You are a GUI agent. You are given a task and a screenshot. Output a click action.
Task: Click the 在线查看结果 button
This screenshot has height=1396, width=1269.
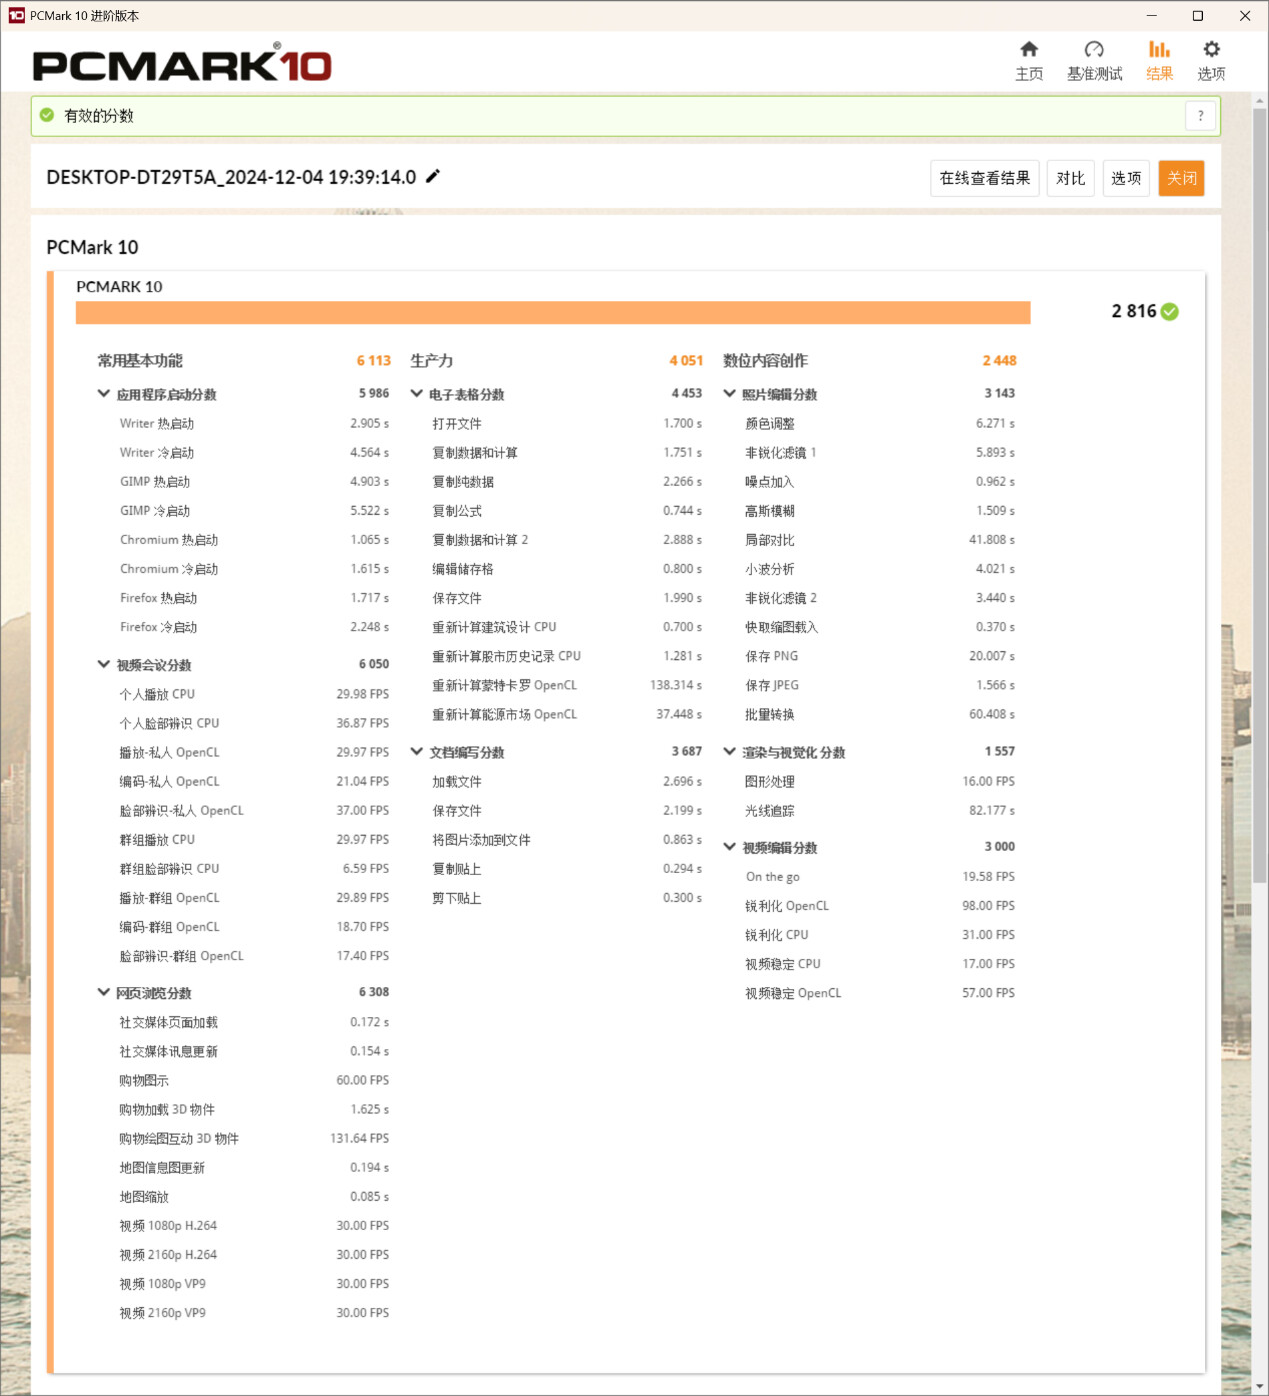coord(984,178)
